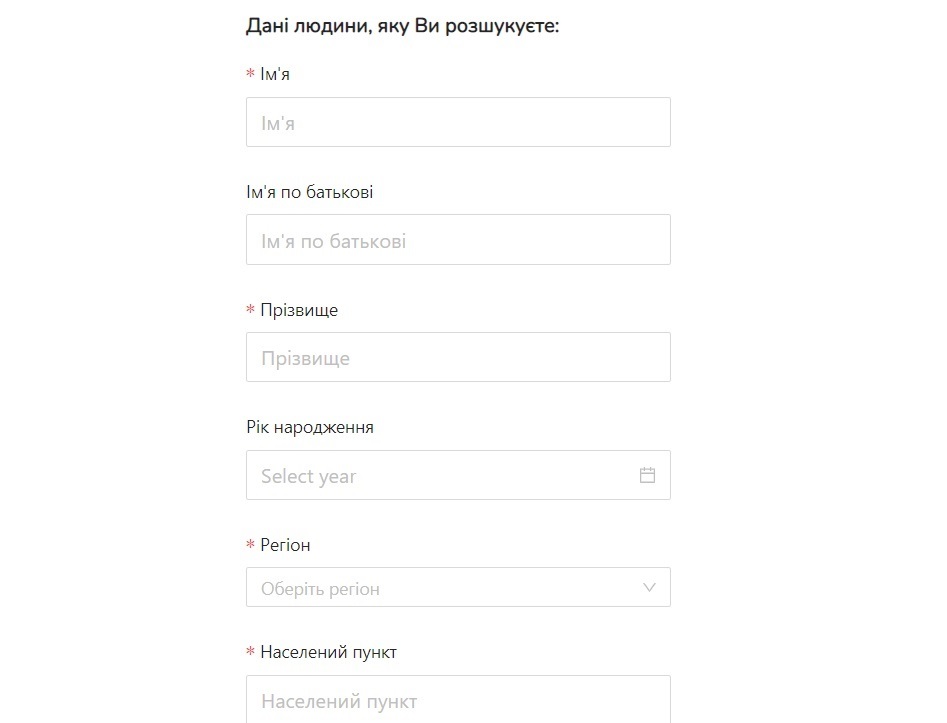947x723 pixels.
Task: Click the Ім'я по батькові field label
Action: 310,192
